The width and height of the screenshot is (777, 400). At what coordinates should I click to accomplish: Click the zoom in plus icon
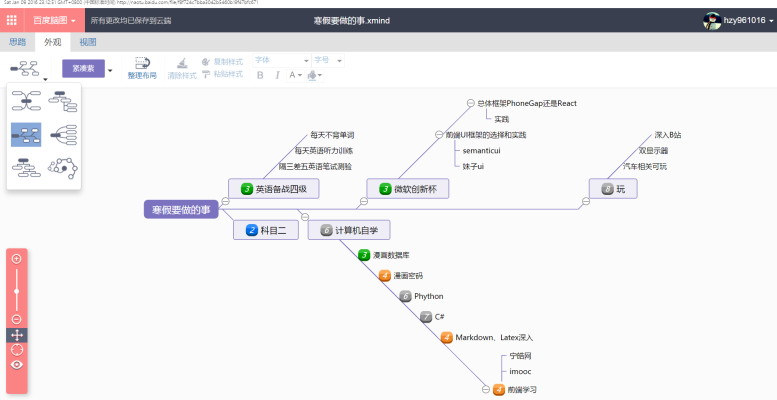17,258
